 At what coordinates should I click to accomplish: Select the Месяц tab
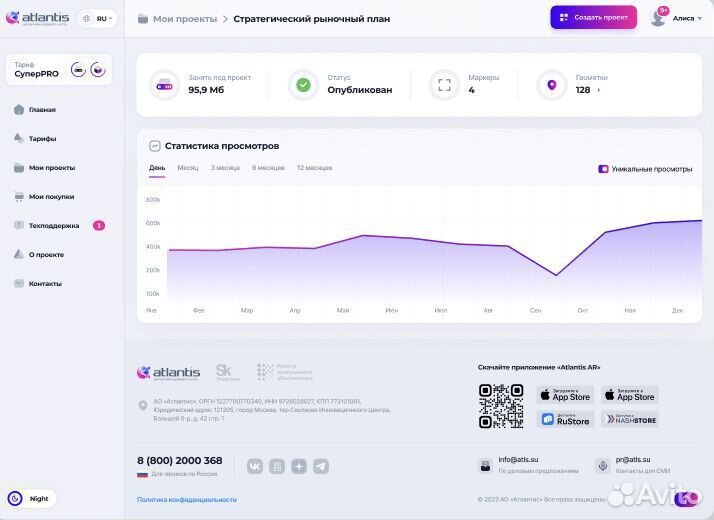(188, 168)
